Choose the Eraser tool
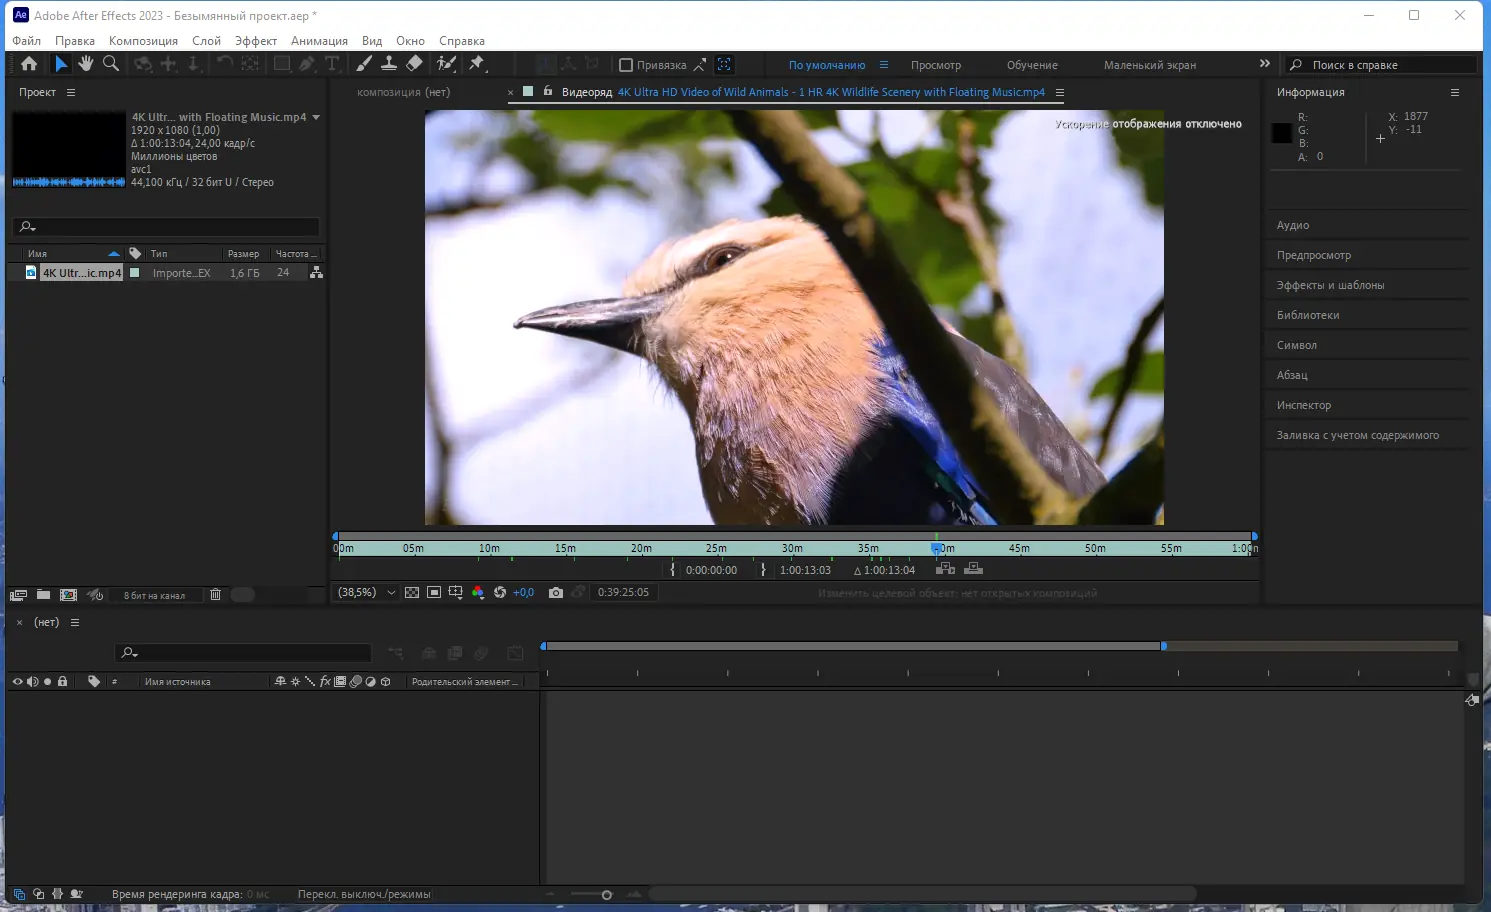Screen dimensions: 1491x912 [414, 64]
